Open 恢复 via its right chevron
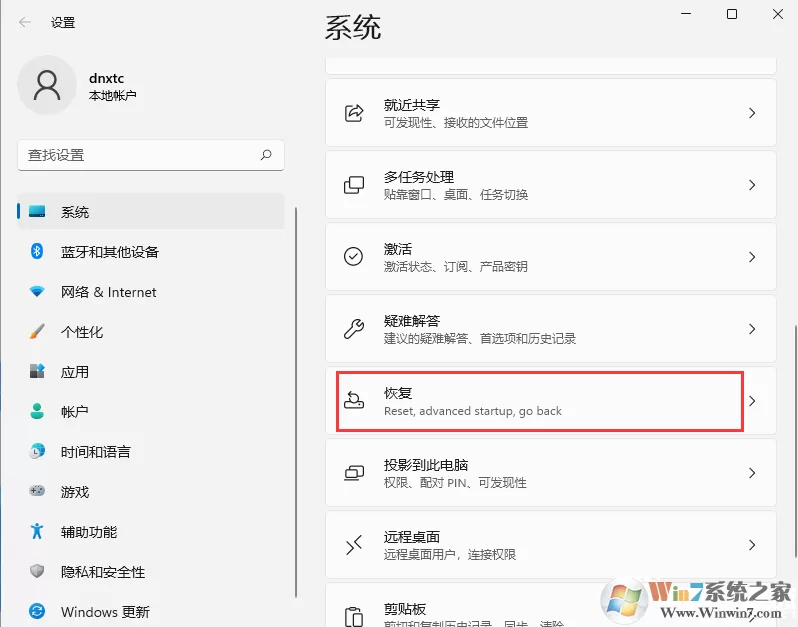The width and height of the screenshot is (798, 627). (752, 401)
